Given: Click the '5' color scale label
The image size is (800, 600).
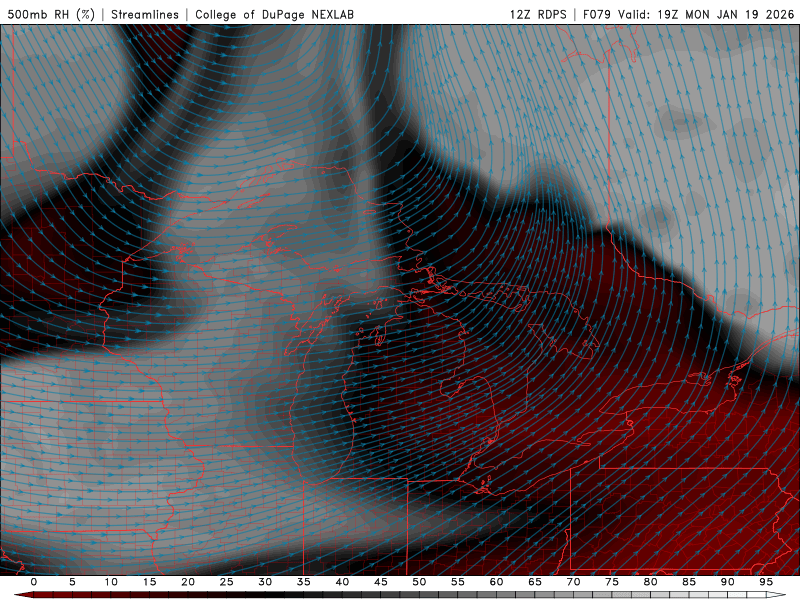Looking at the screenshot, I should tap(72, 582).
